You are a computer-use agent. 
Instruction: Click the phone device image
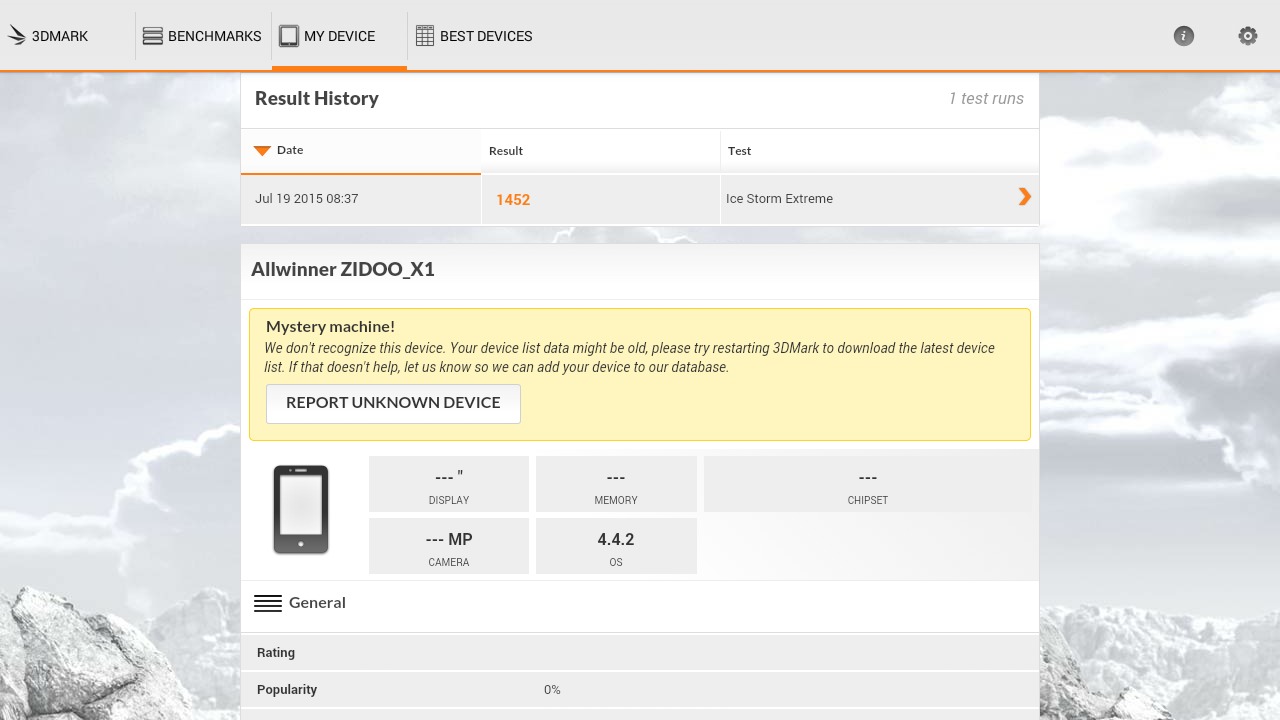301,510
